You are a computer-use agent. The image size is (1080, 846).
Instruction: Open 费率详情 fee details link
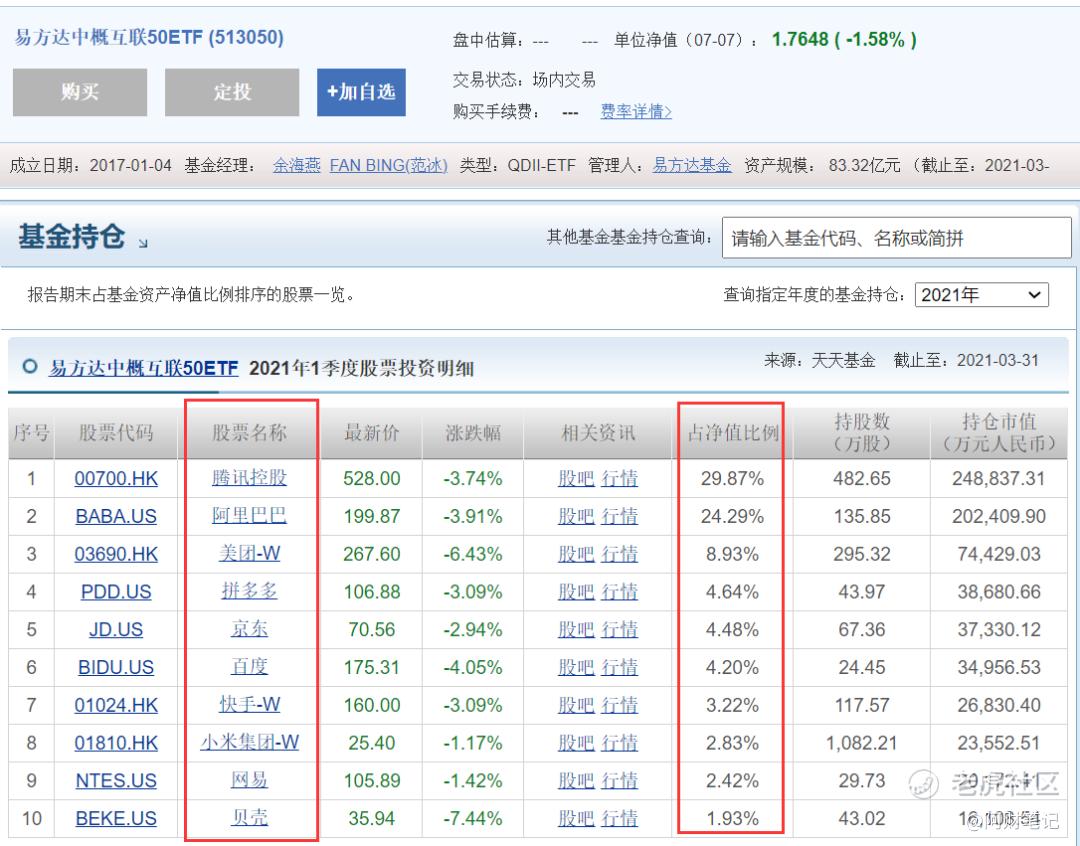pos(636,112)
